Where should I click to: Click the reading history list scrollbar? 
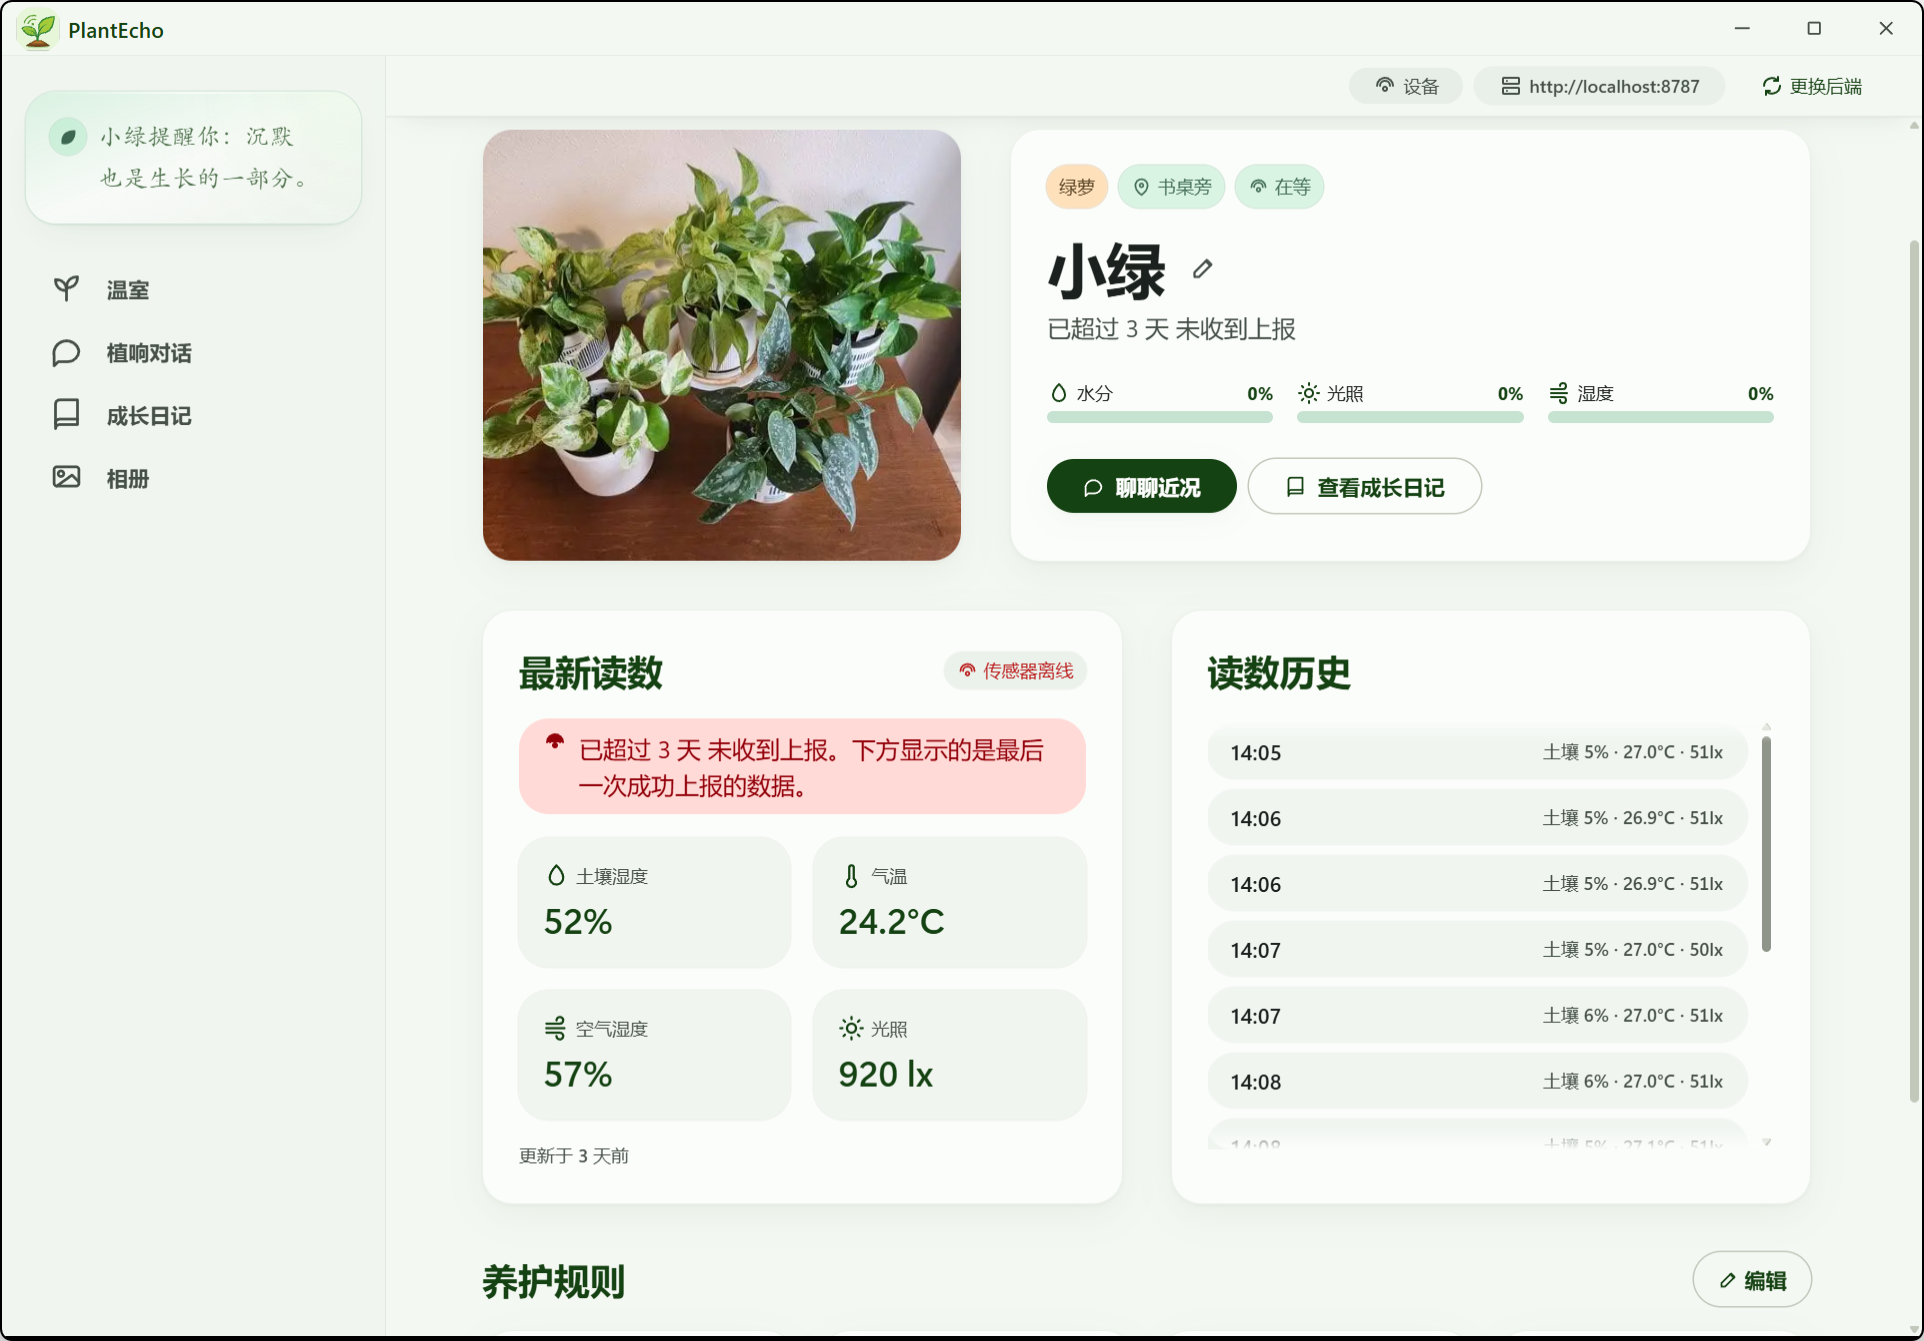pyautogui.click(x=1766, y=844)
